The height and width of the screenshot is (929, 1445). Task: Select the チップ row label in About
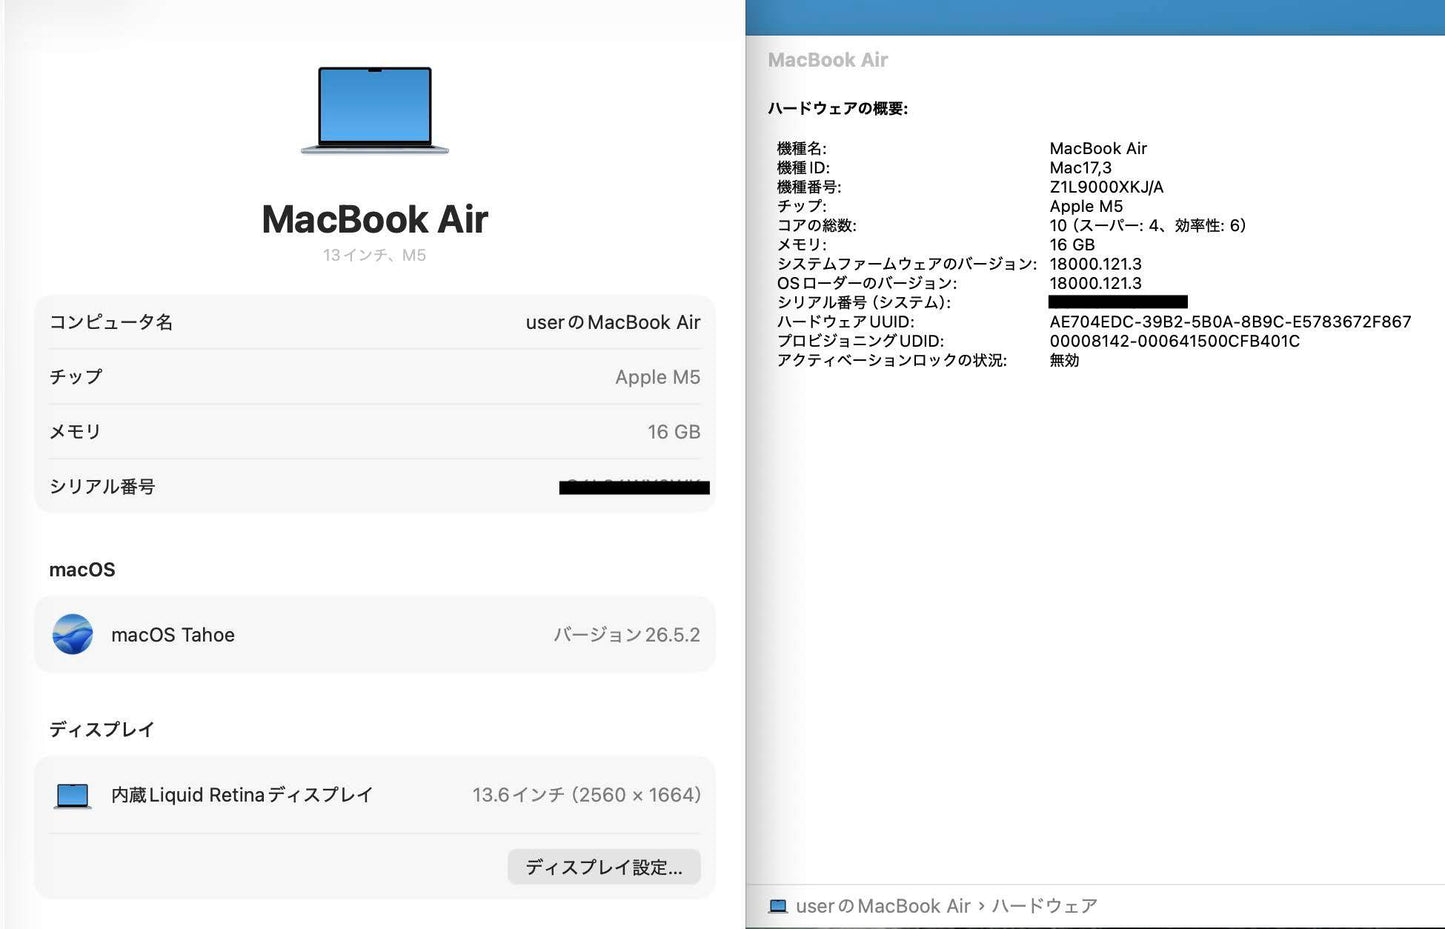pos(76,377)
